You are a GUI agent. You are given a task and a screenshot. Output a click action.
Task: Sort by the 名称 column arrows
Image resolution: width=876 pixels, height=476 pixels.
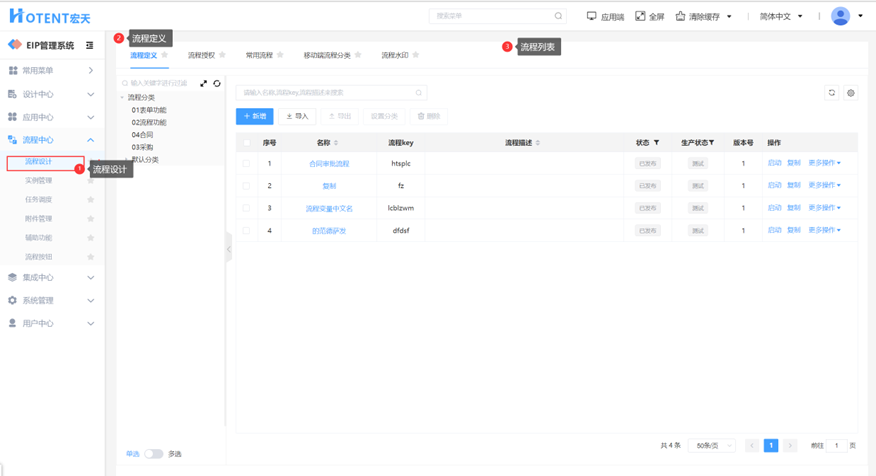tap(336, 143)
